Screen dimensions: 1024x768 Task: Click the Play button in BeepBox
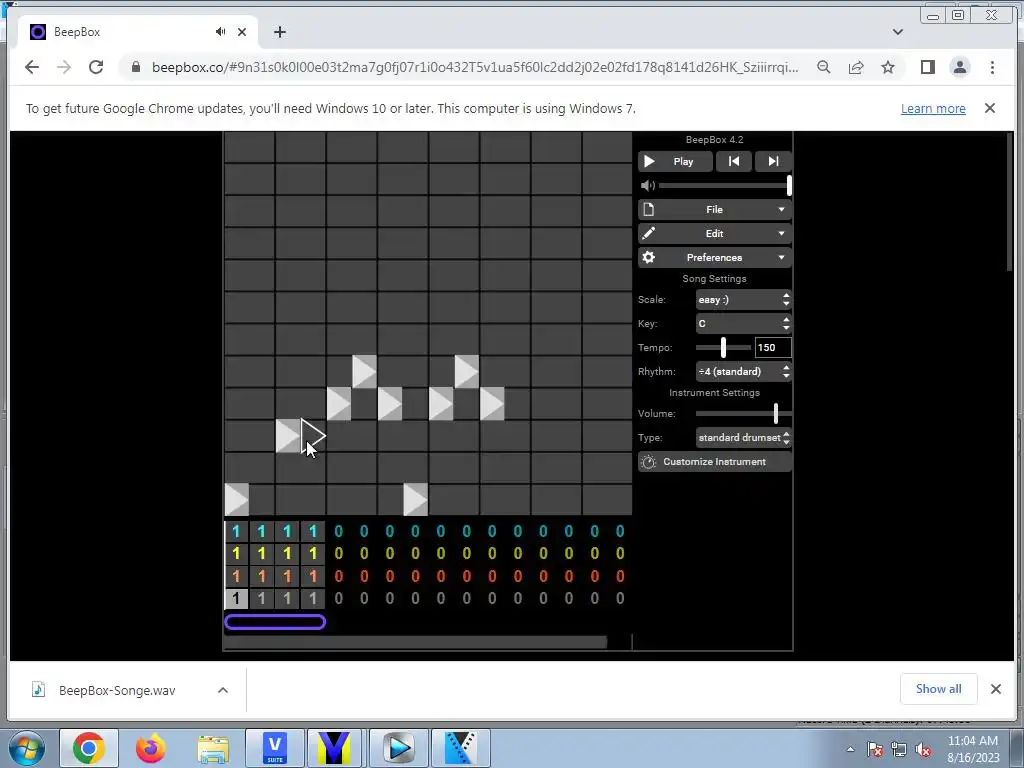[x=675, y=161]
